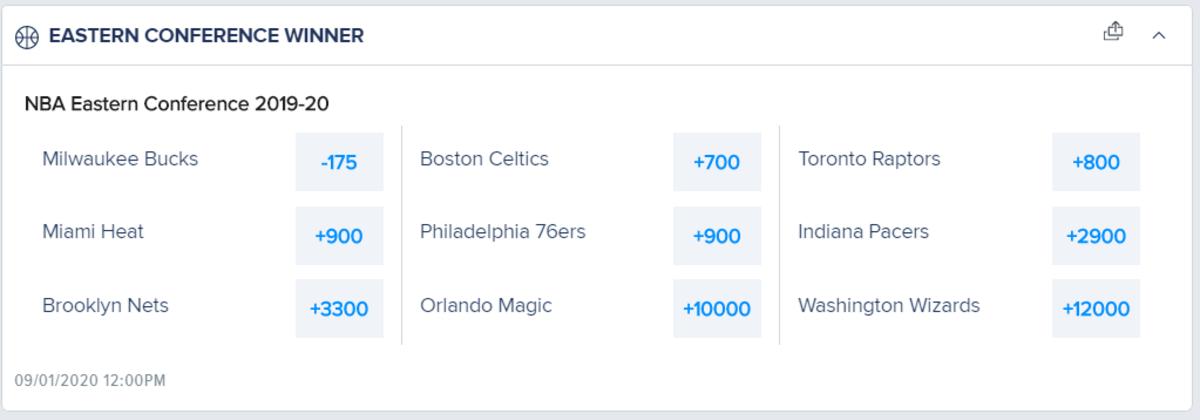Select Indiana Pacers +2900 odds
This screenshot has height=420, width=1200.
1095,236
